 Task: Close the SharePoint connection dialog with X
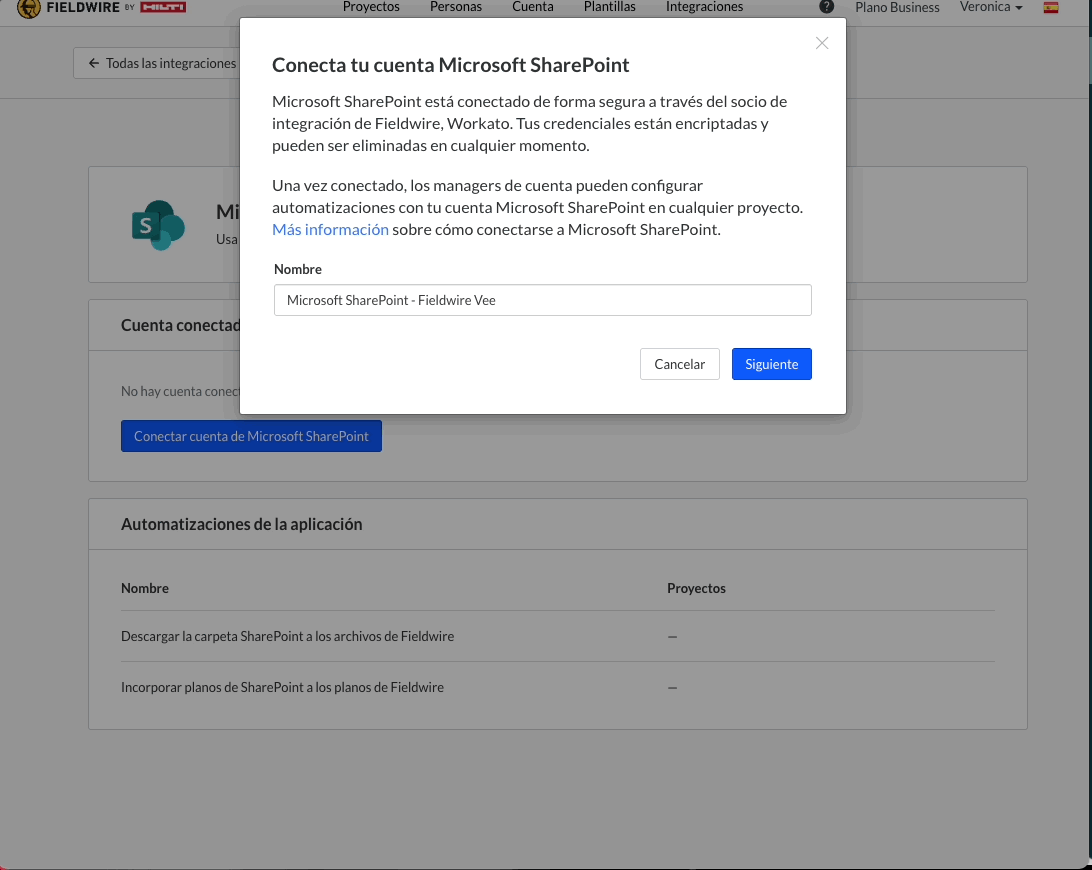pos(822,43)
